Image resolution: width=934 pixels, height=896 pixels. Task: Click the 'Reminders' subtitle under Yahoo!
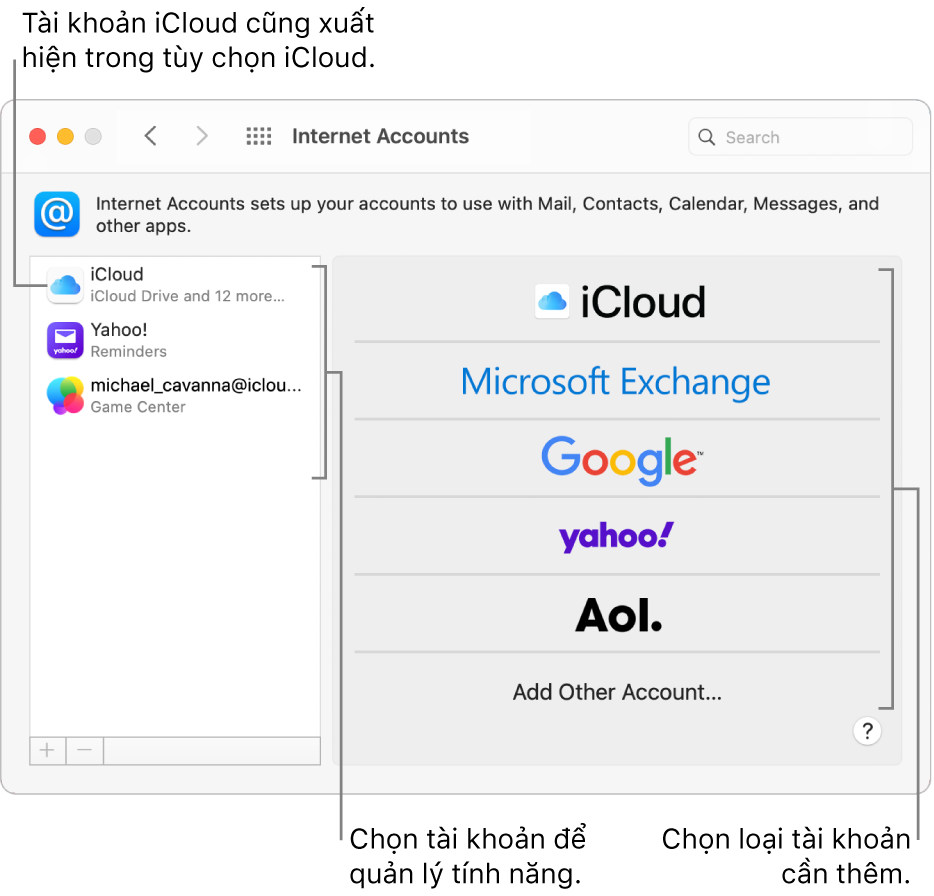point(129,351)
